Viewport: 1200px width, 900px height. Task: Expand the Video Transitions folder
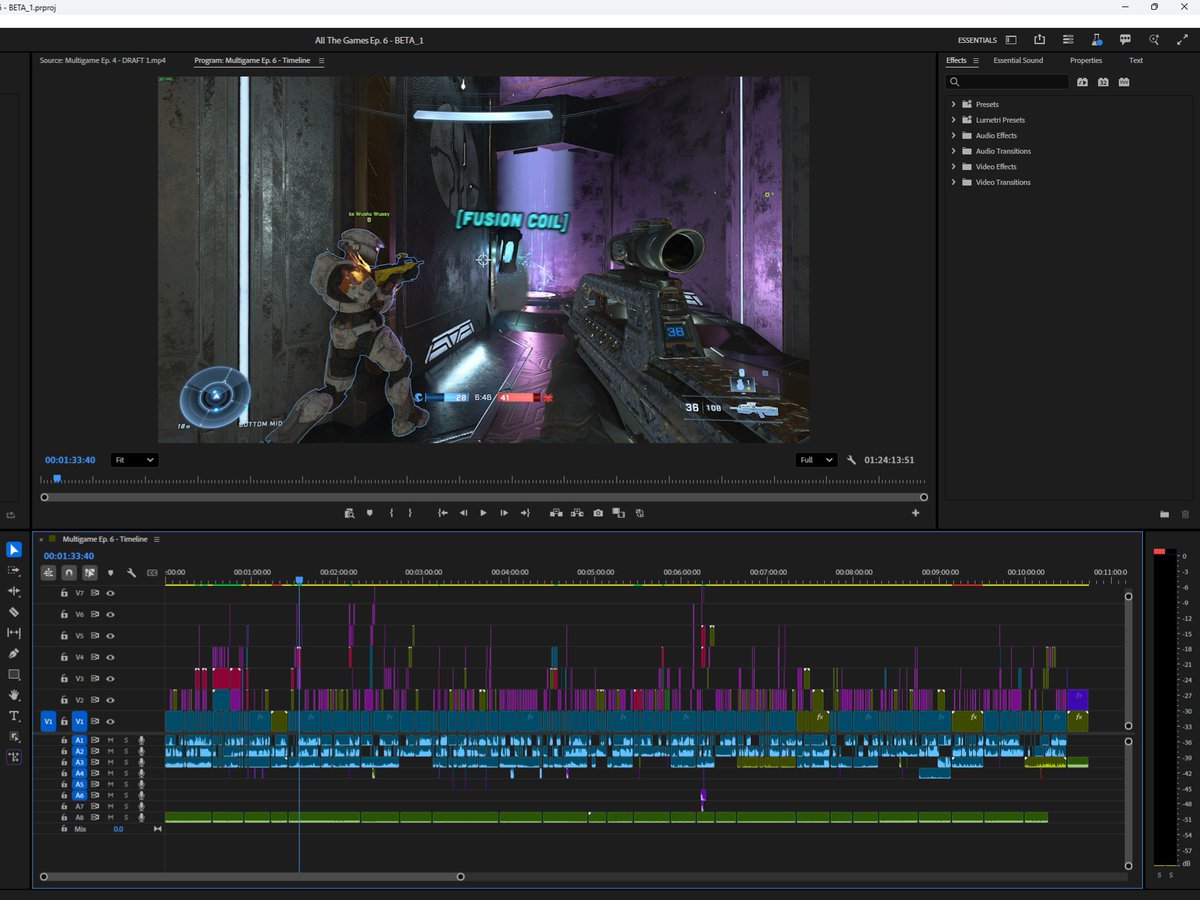tap(954, 182)
